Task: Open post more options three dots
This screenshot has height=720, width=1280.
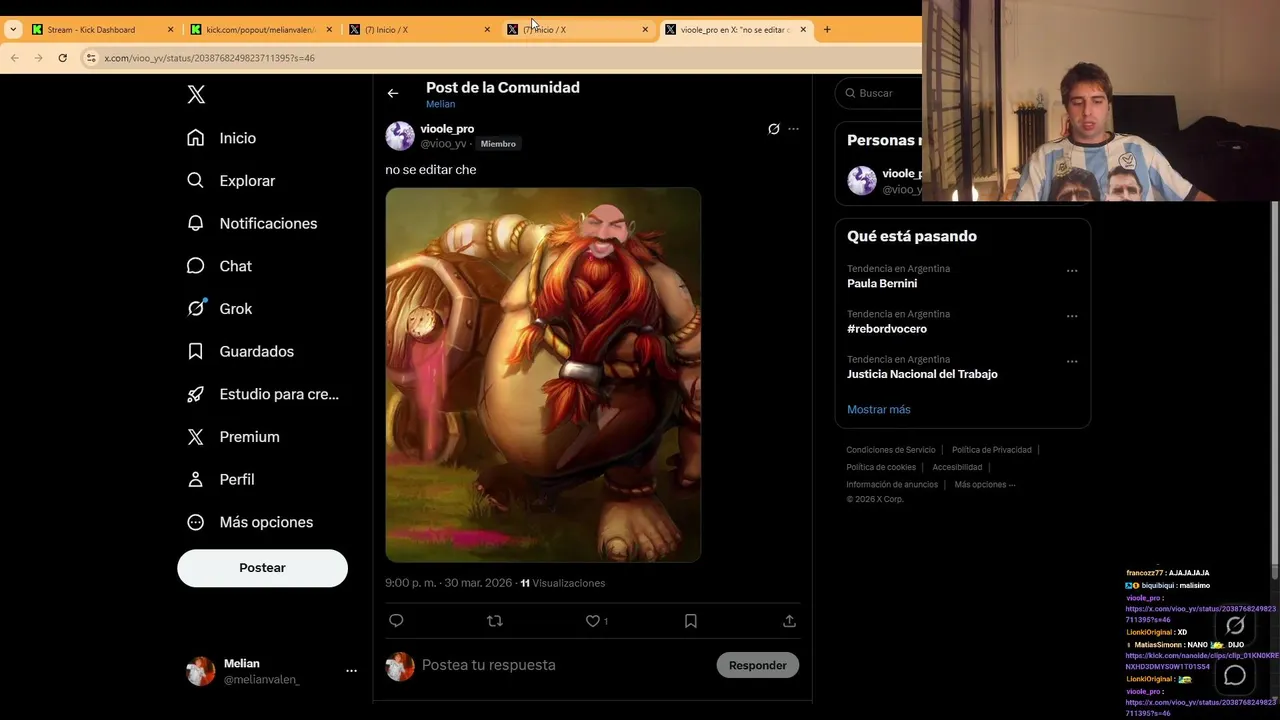Action: coord(793,129)
